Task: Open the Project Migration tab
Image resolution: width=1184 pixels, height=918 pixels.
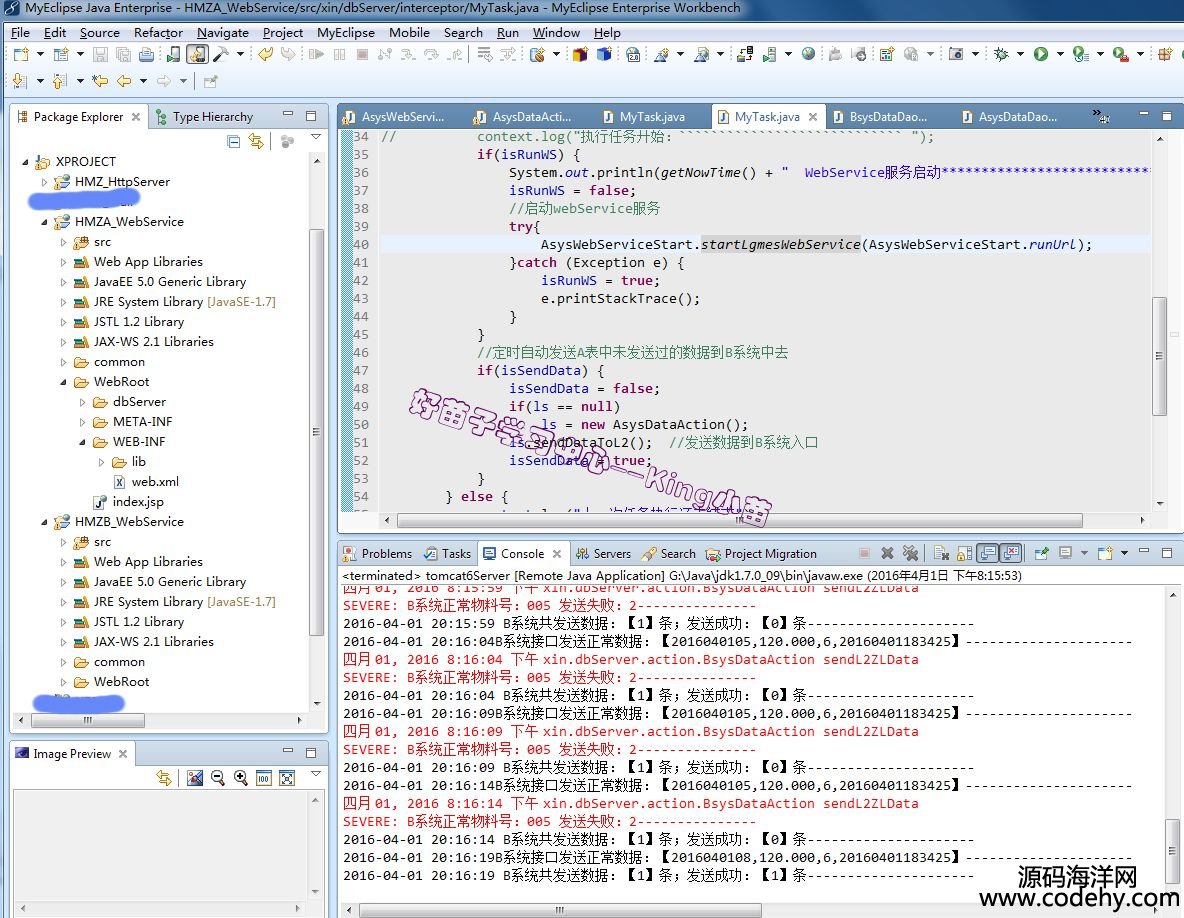Action: point(761,553)
